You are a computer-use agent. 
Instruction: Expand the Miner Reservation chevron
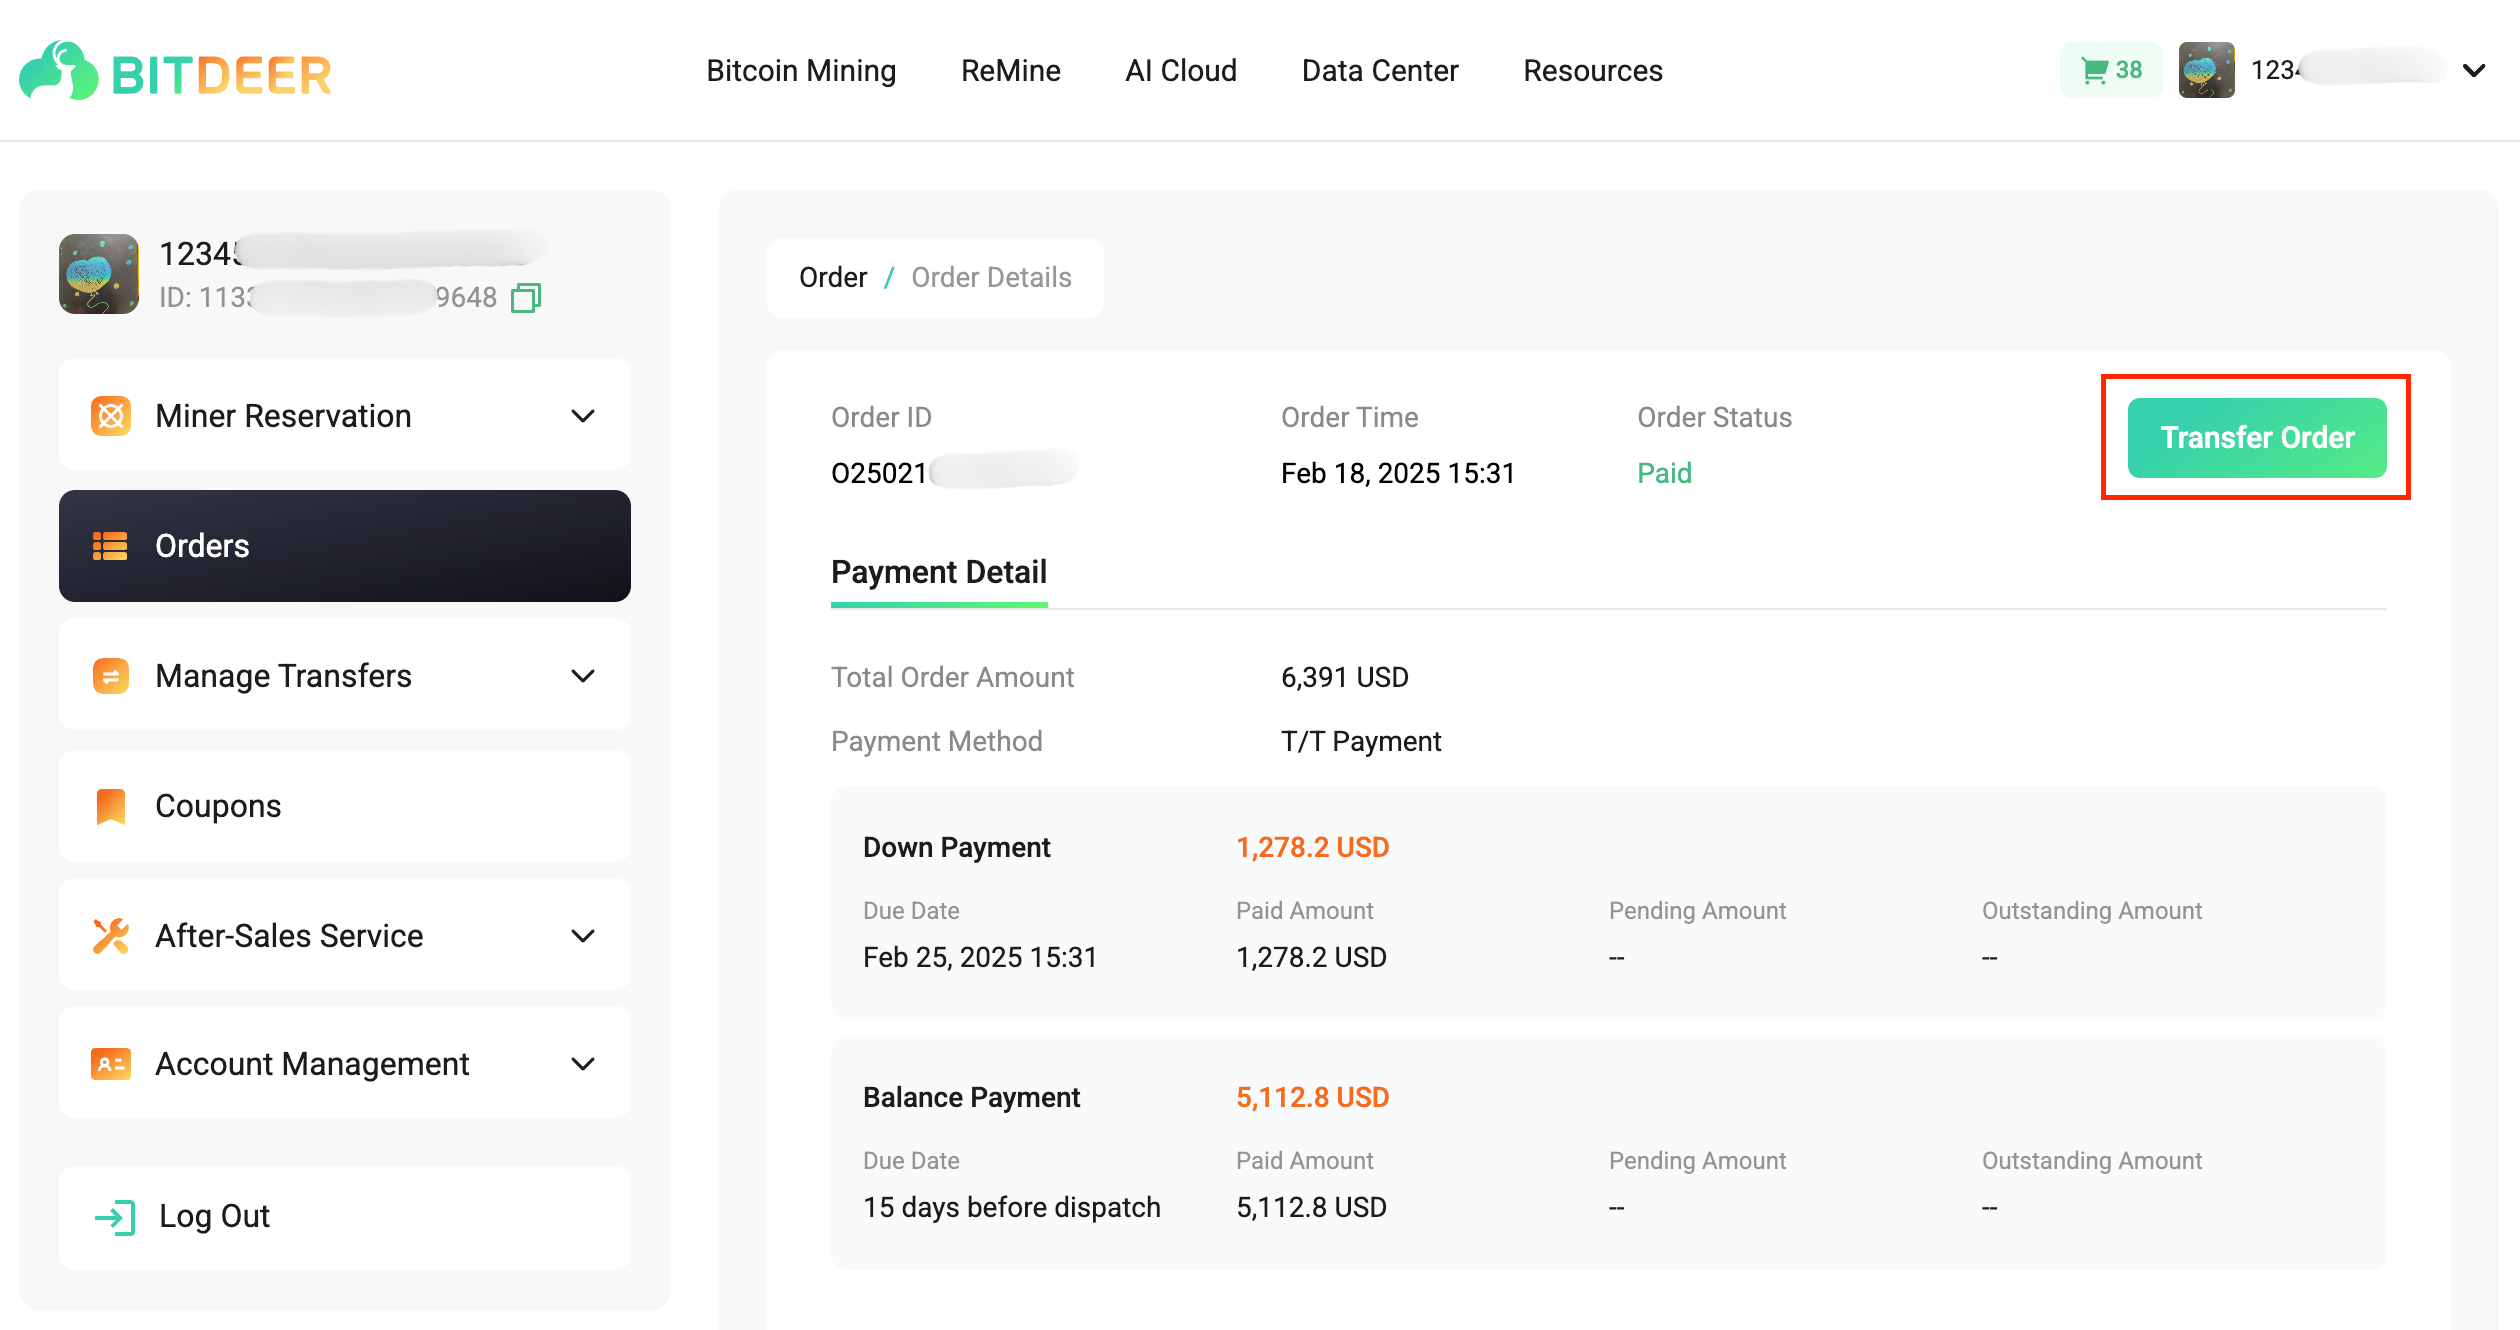583,416
